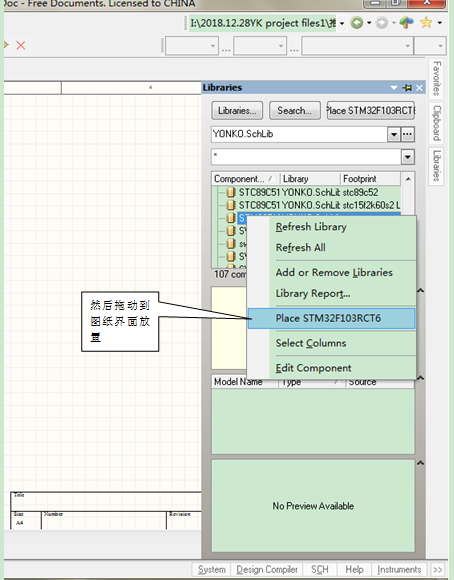
Task: Click the component filter input field
Action: (x=306, y=157)
